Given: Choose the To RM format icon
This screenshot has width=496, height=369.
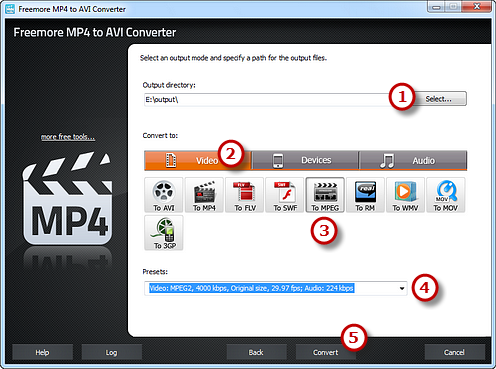Looking at the screenshot, I should click(x=365, y=195).
